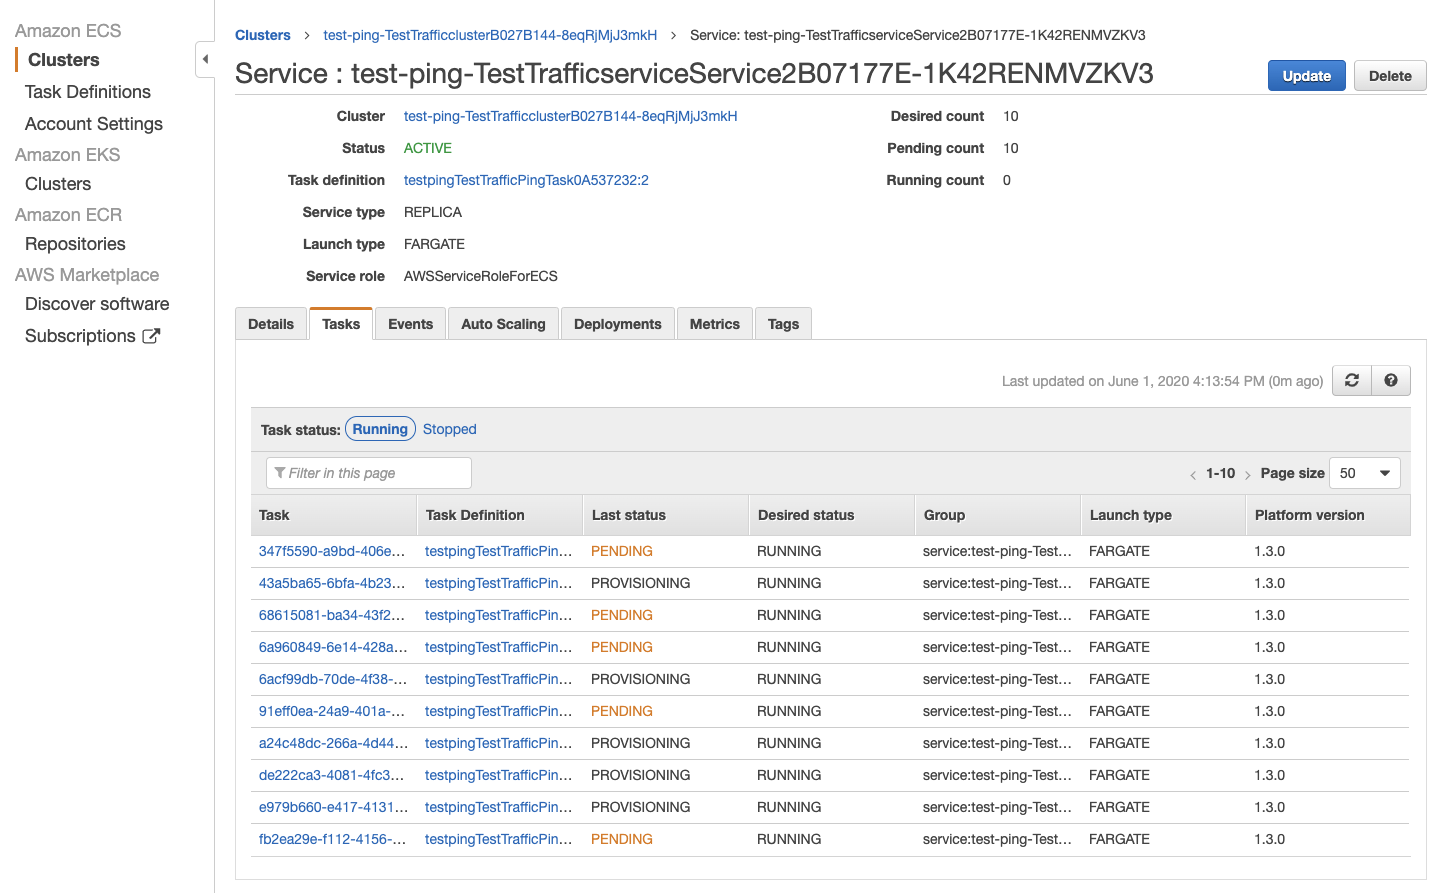Collapse the left navigation sidebar arrow
Viewport: 1446px width, 893px height.
(x=205, y=59)
